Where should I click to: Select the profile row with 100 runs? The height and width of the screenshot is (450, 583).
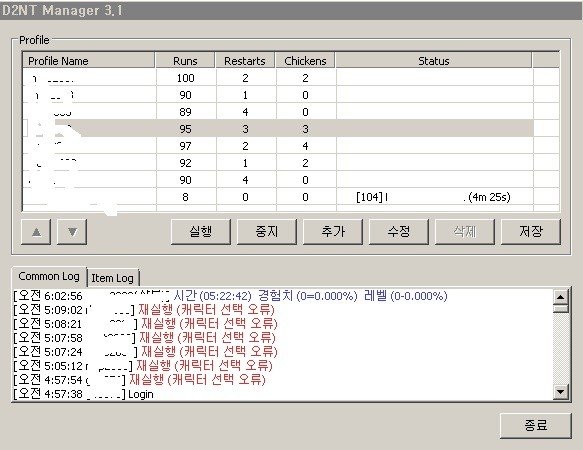click(278, 78)
